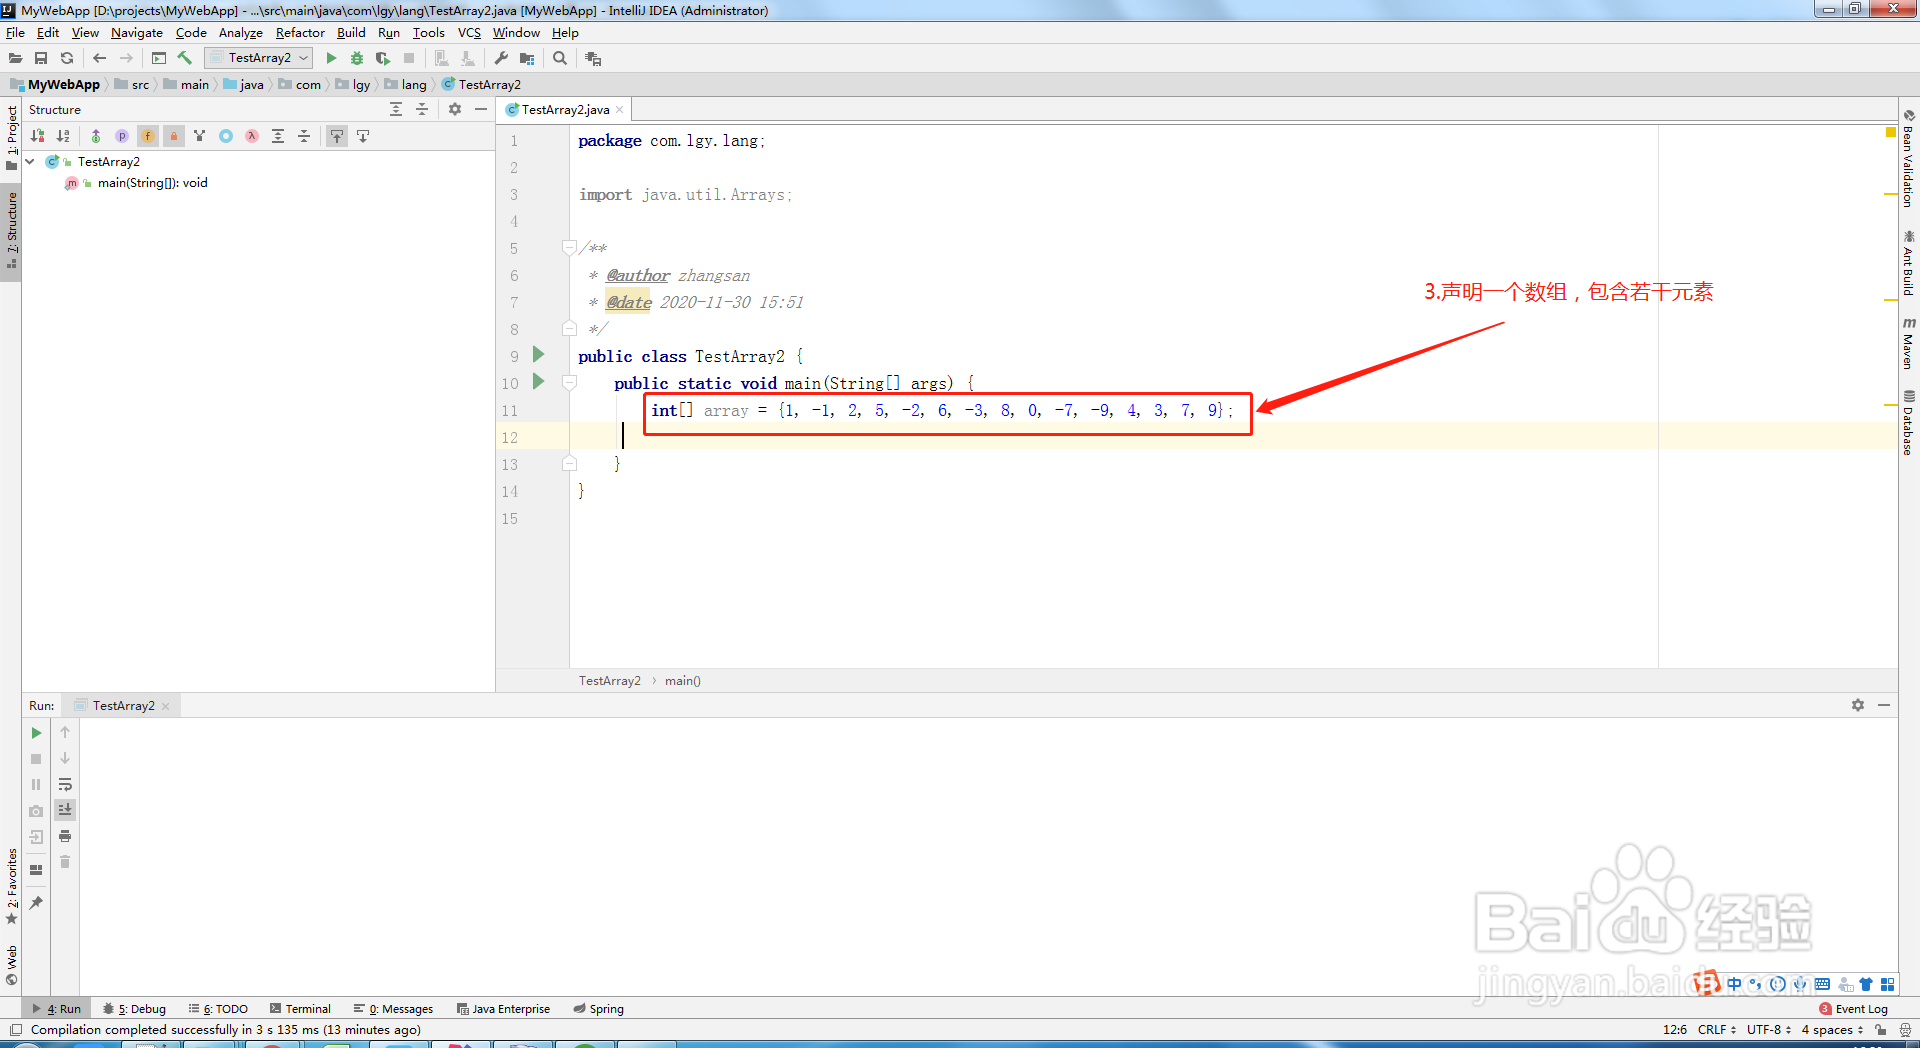This screenshot has height=1048, width=1920.
Task: Click main() in editor breadcrumb
Action: pos(683,681)
